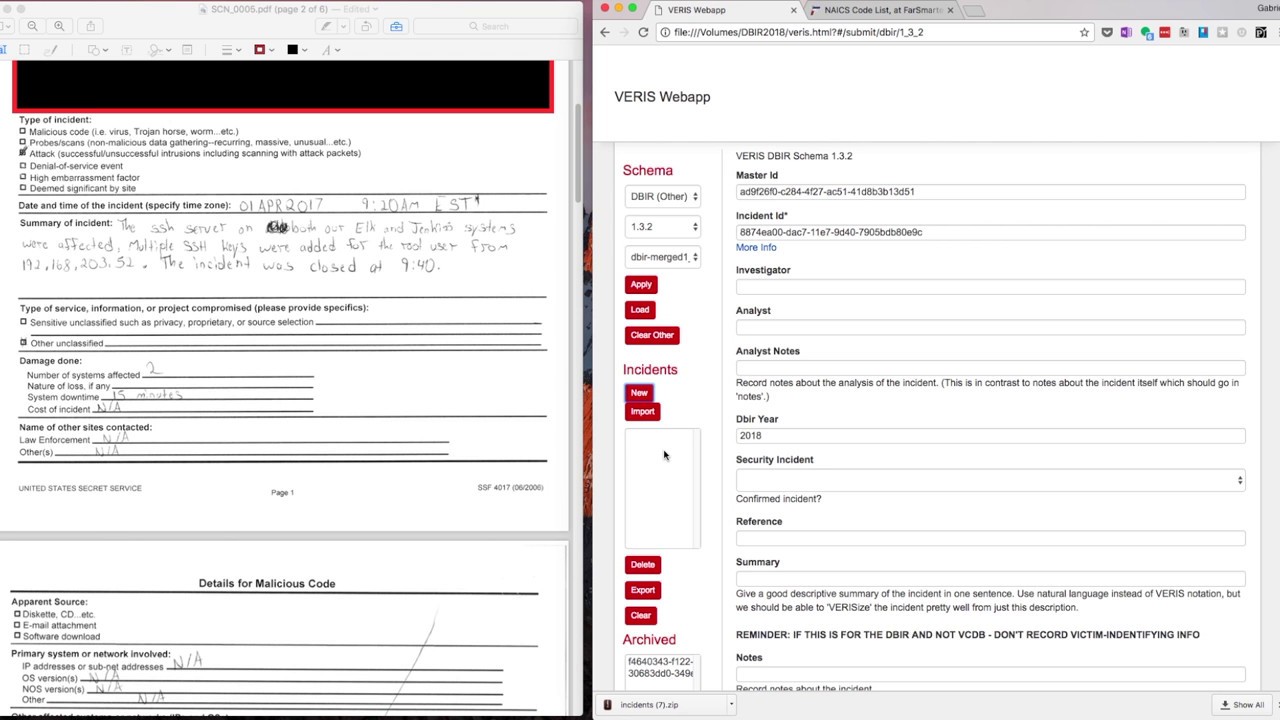Switch to NAICS Code List tab
This screenshot has height=720, width=1280.
[883, 10]
